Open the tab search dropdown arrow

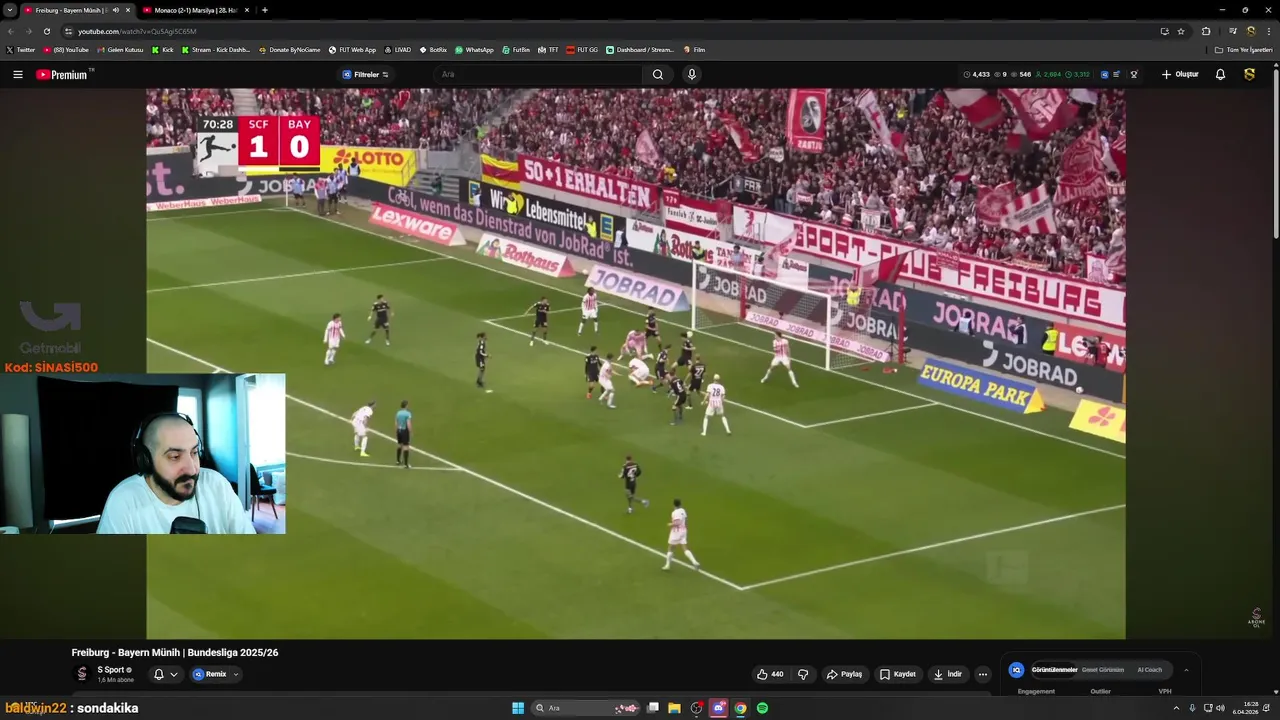9,10
